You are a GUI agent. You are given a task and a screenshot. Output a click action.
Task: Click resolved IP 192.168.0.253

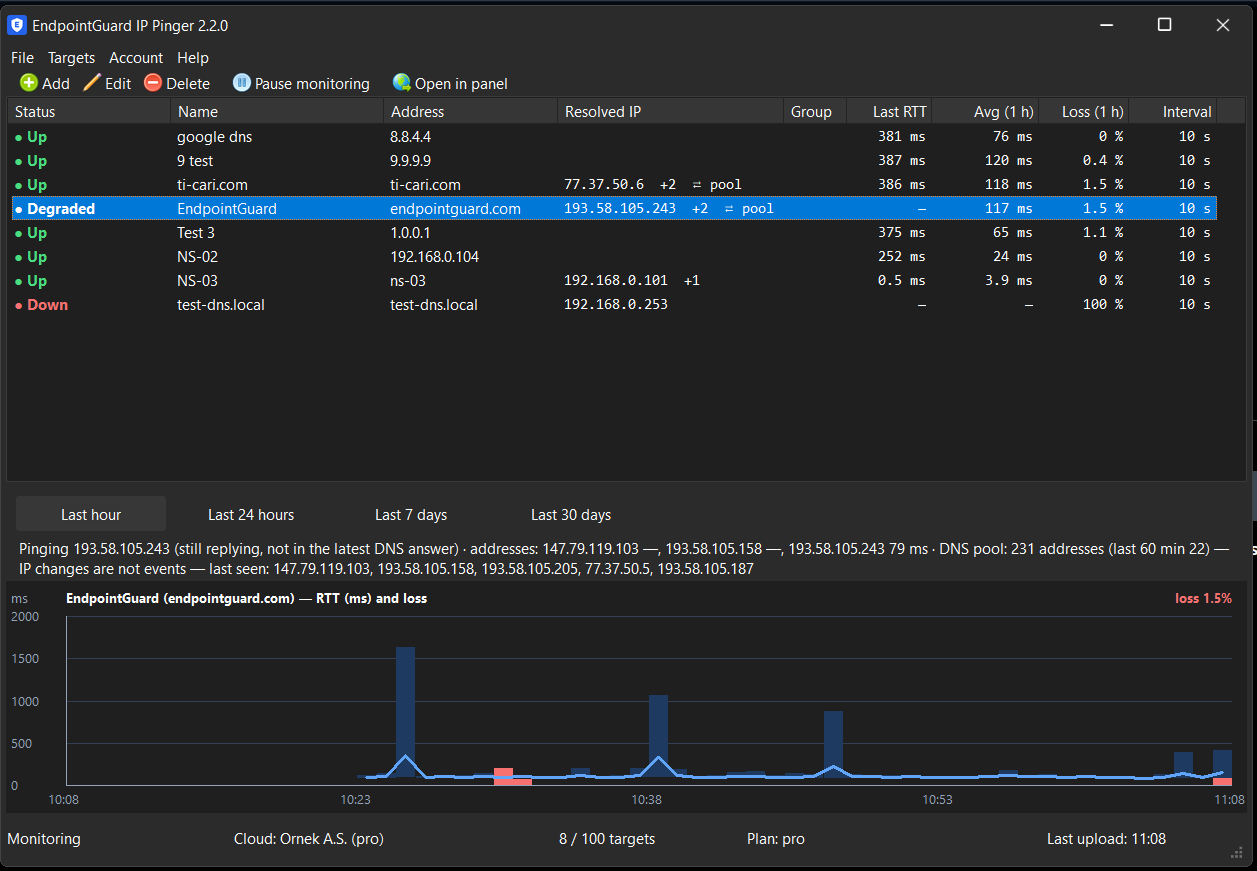click(x=616, y=305)
